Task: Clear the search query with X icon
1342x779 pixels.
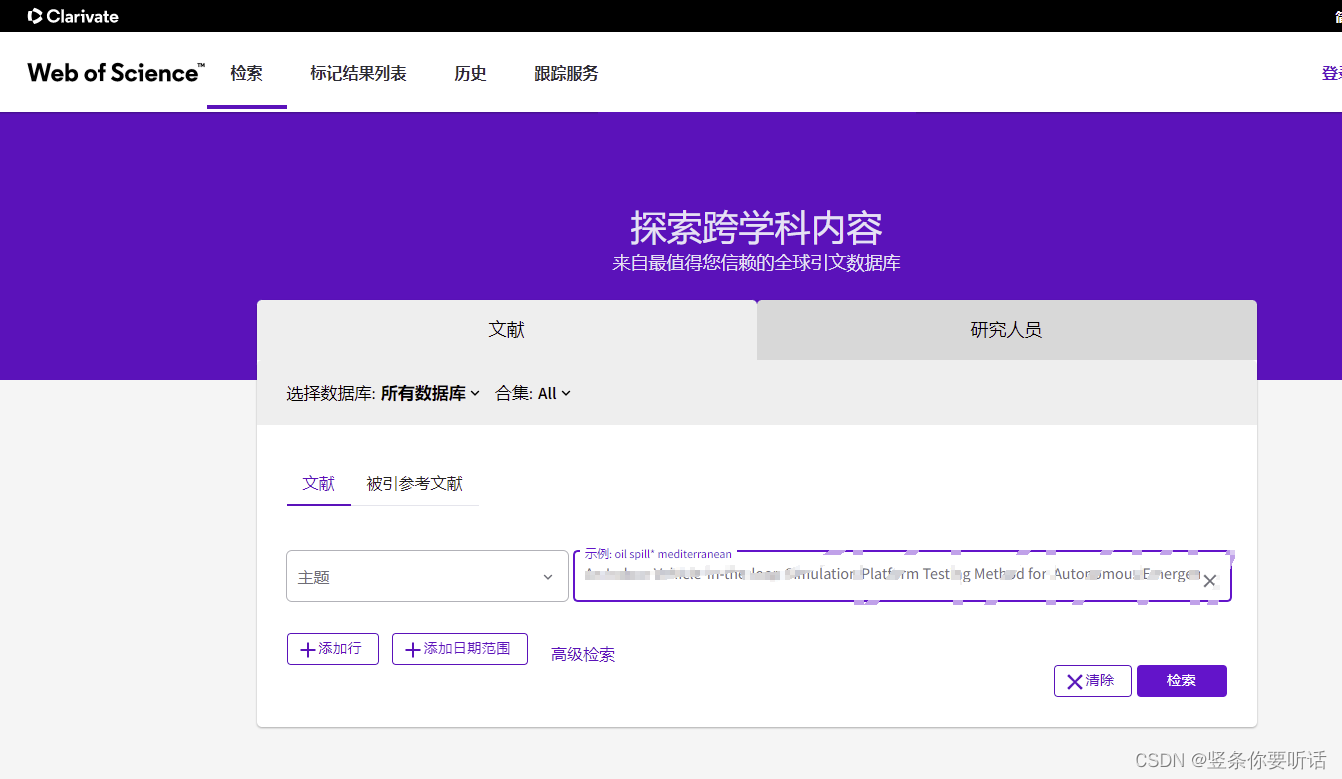Action: (x=1209, y=580)
